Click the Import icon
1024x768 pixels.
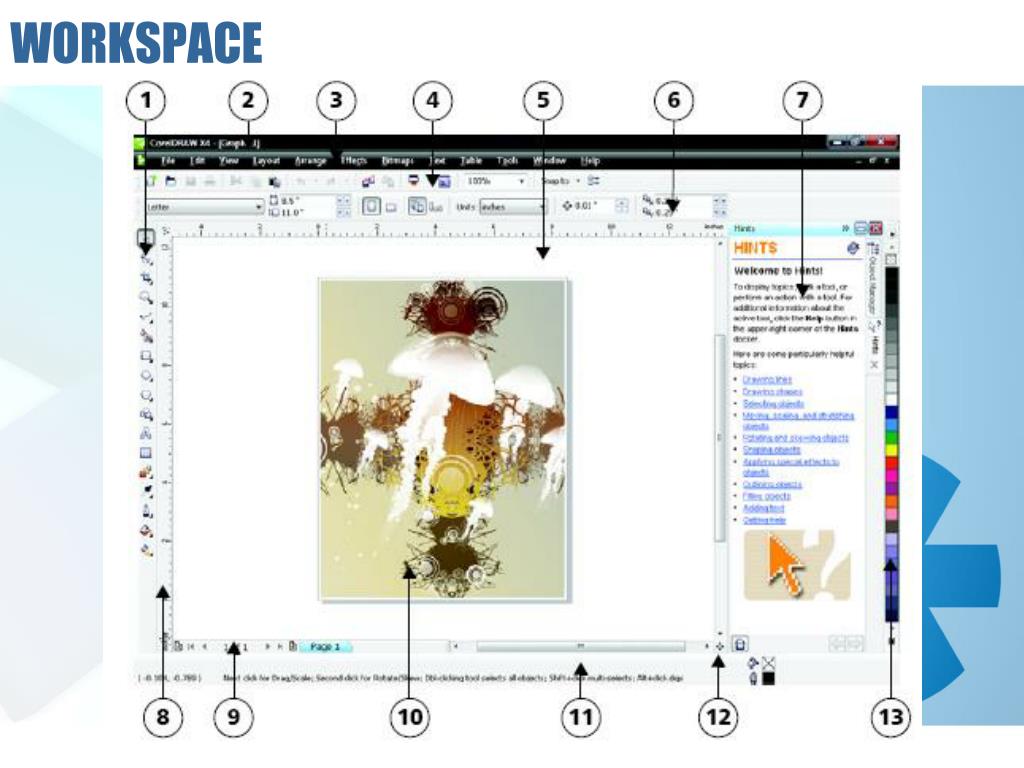pyautogui.click(x=368, y=181)
